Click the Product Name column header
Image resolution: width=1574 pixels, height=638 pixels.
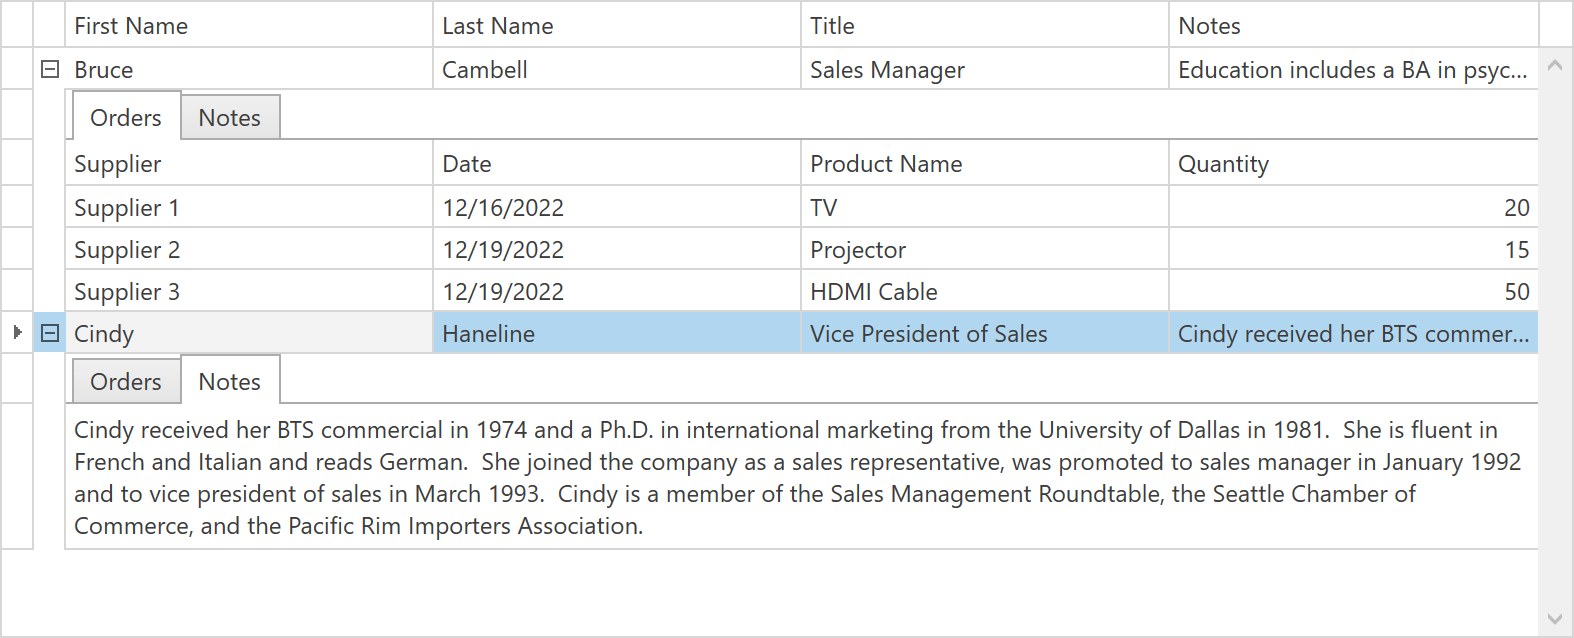pyautogui.click(x=984, y=164)
